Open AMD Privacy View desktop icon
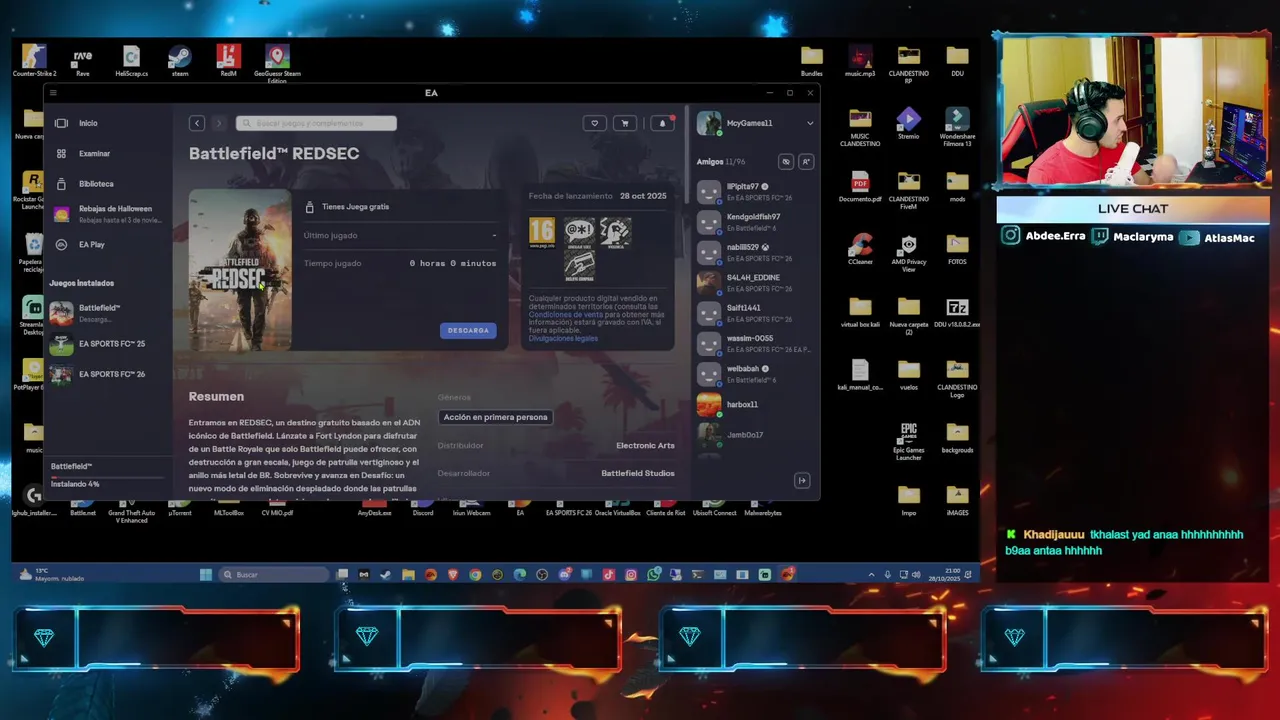The width and height of the screenshot is (1280, 720). tap(908, 253)
